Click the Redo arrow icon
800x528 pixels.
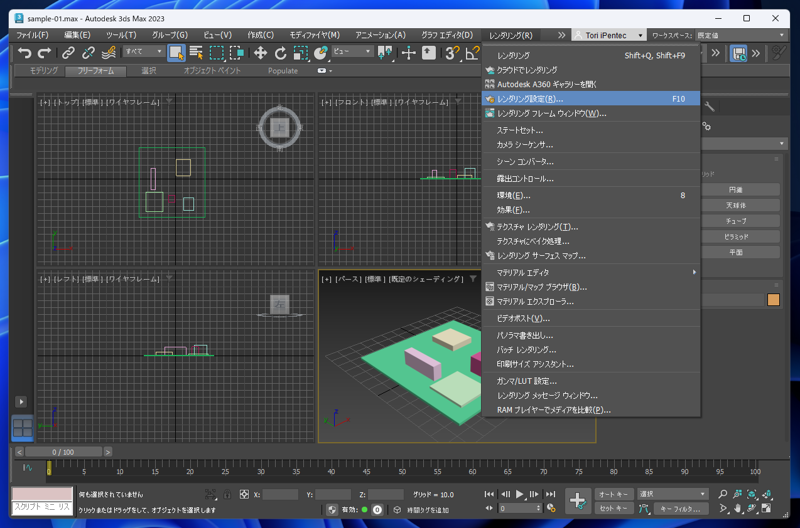44,53
